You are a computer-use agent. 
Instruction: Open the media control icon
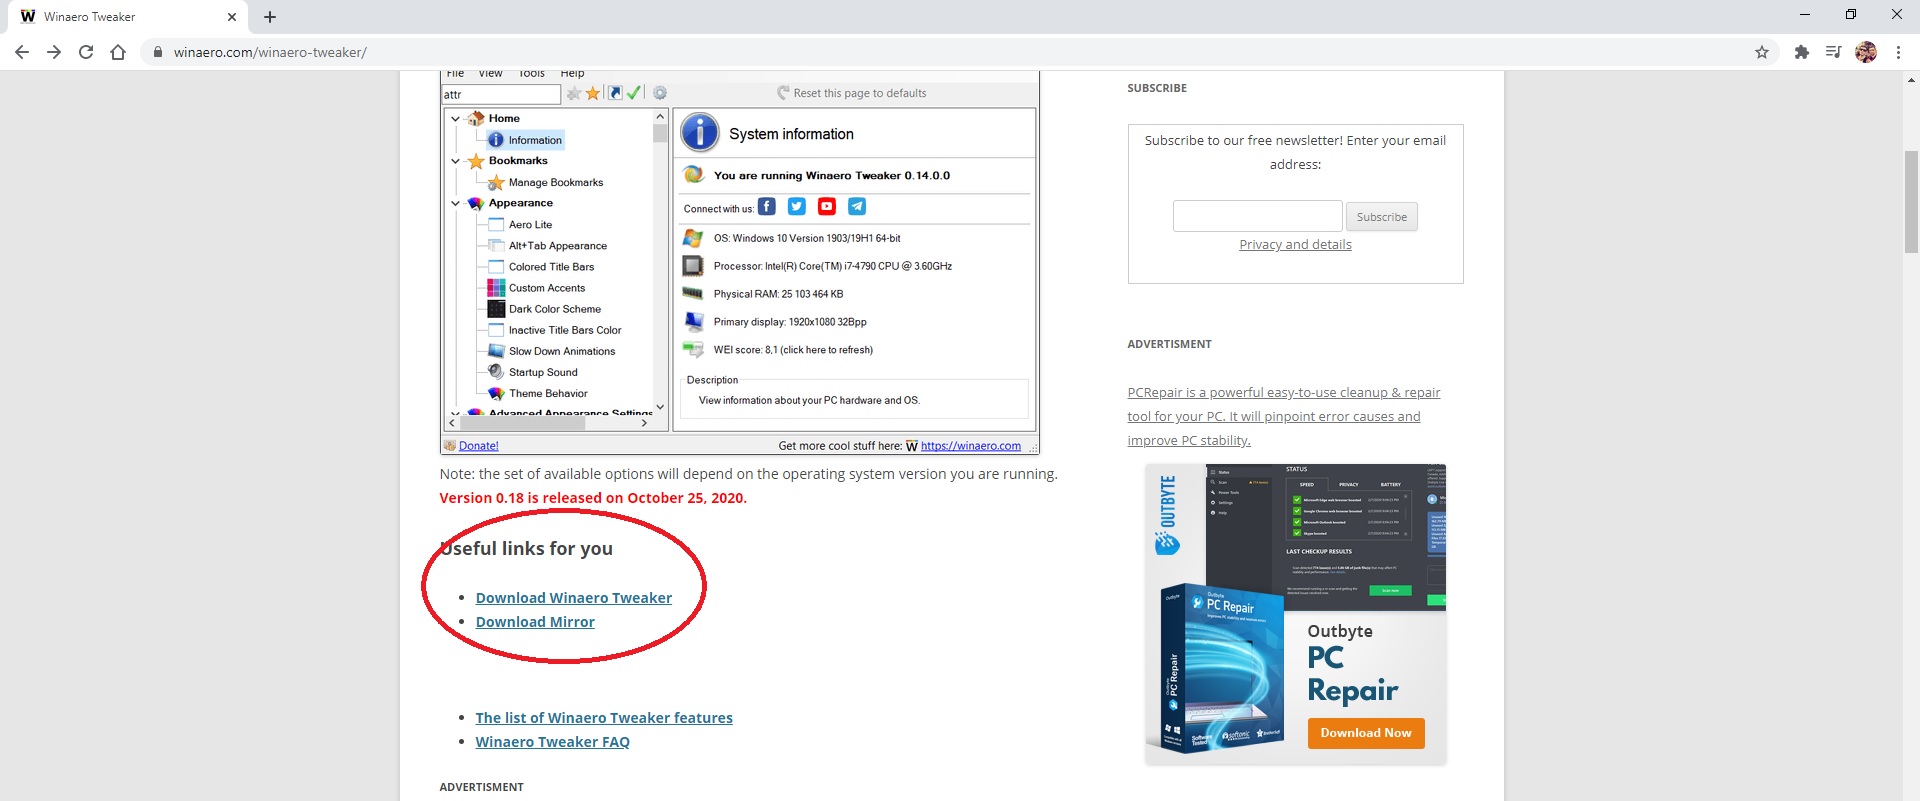coord(1833,52)
